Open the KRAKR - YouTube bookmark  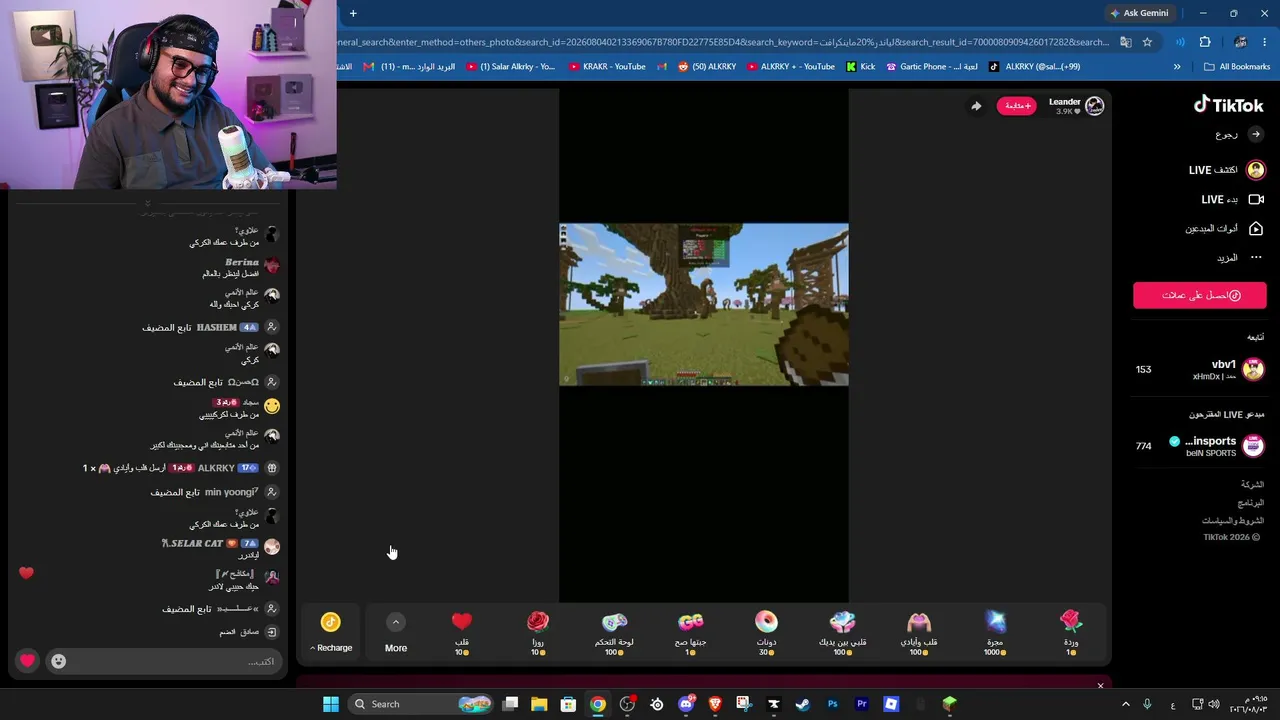[x=607, y=67]
